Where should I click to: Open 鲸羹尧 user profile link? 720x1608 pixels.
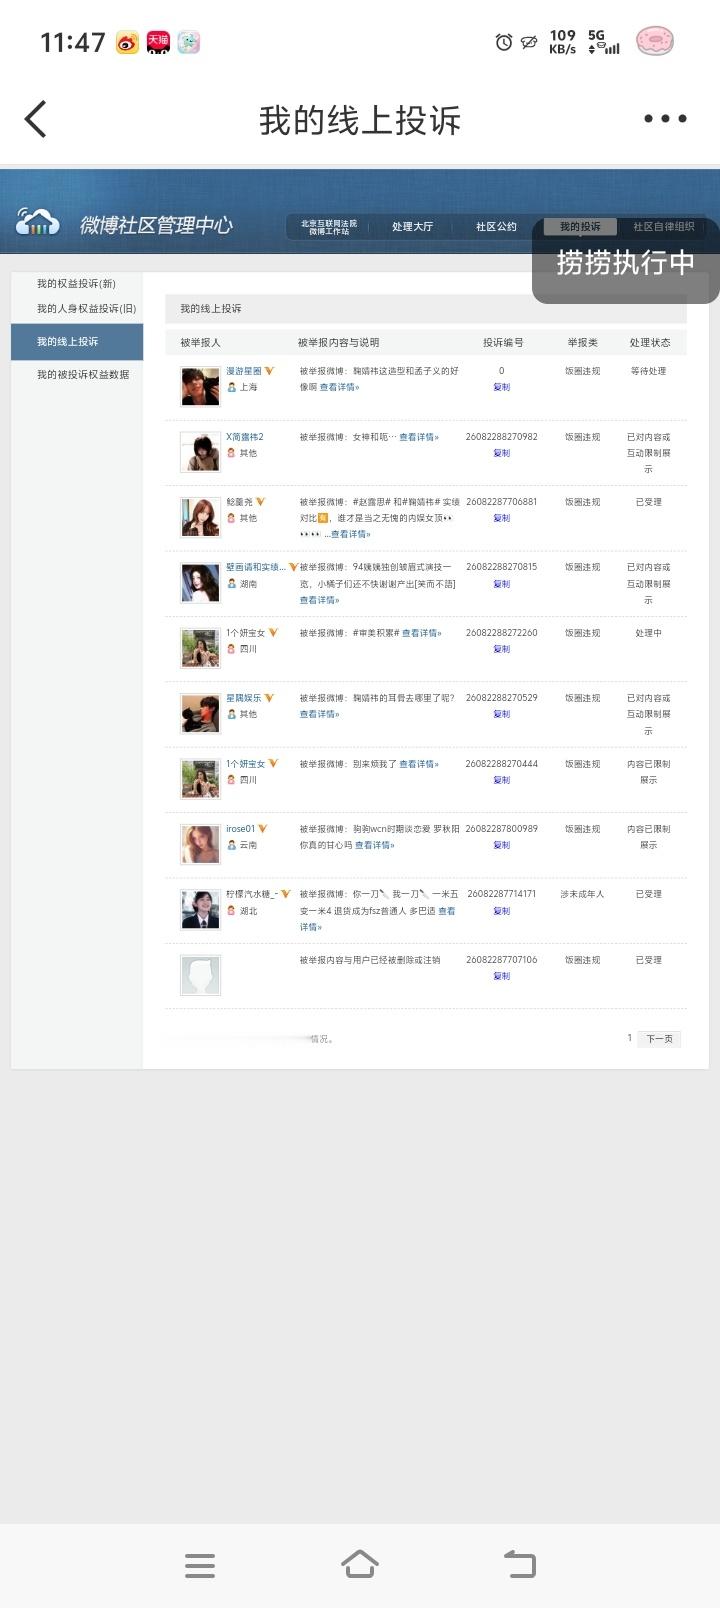[x=239, y=502]
